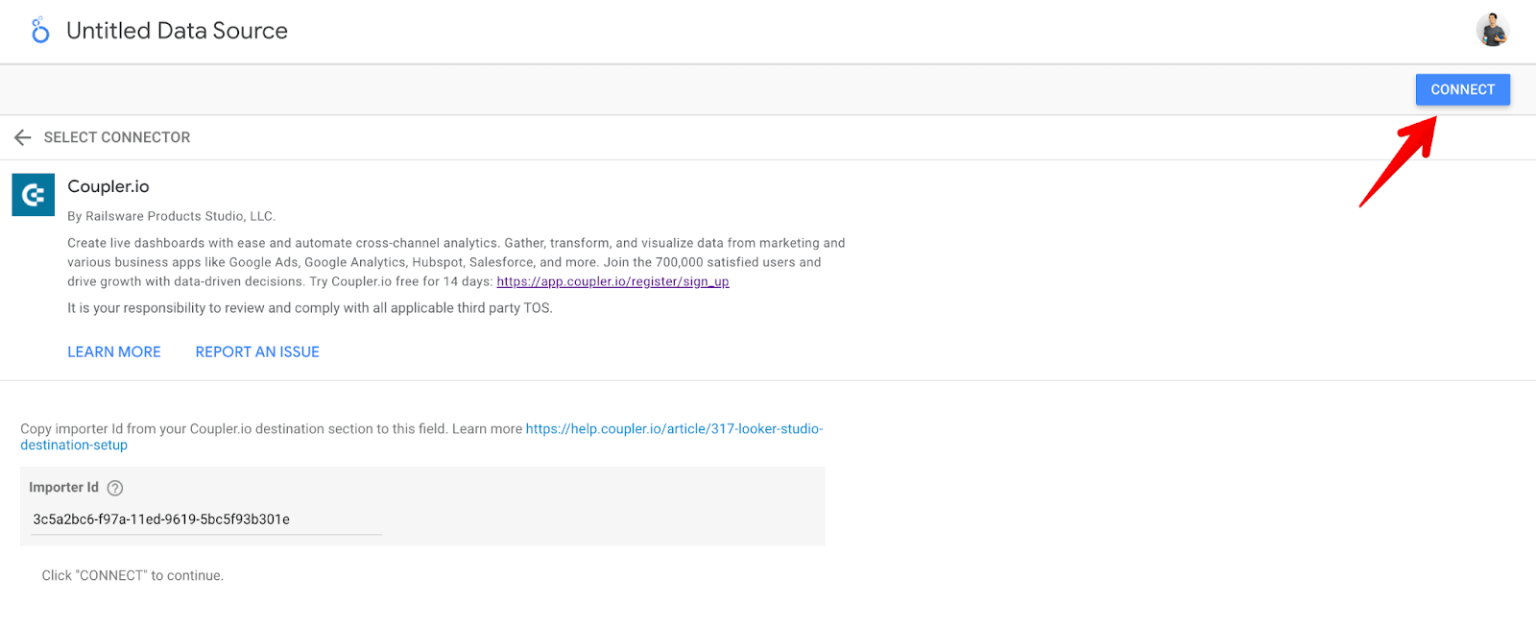Open the Coupler.io free trial signup link
Image resolution: width=1536 pixels, height=627 pixels.
coord(612,281)
